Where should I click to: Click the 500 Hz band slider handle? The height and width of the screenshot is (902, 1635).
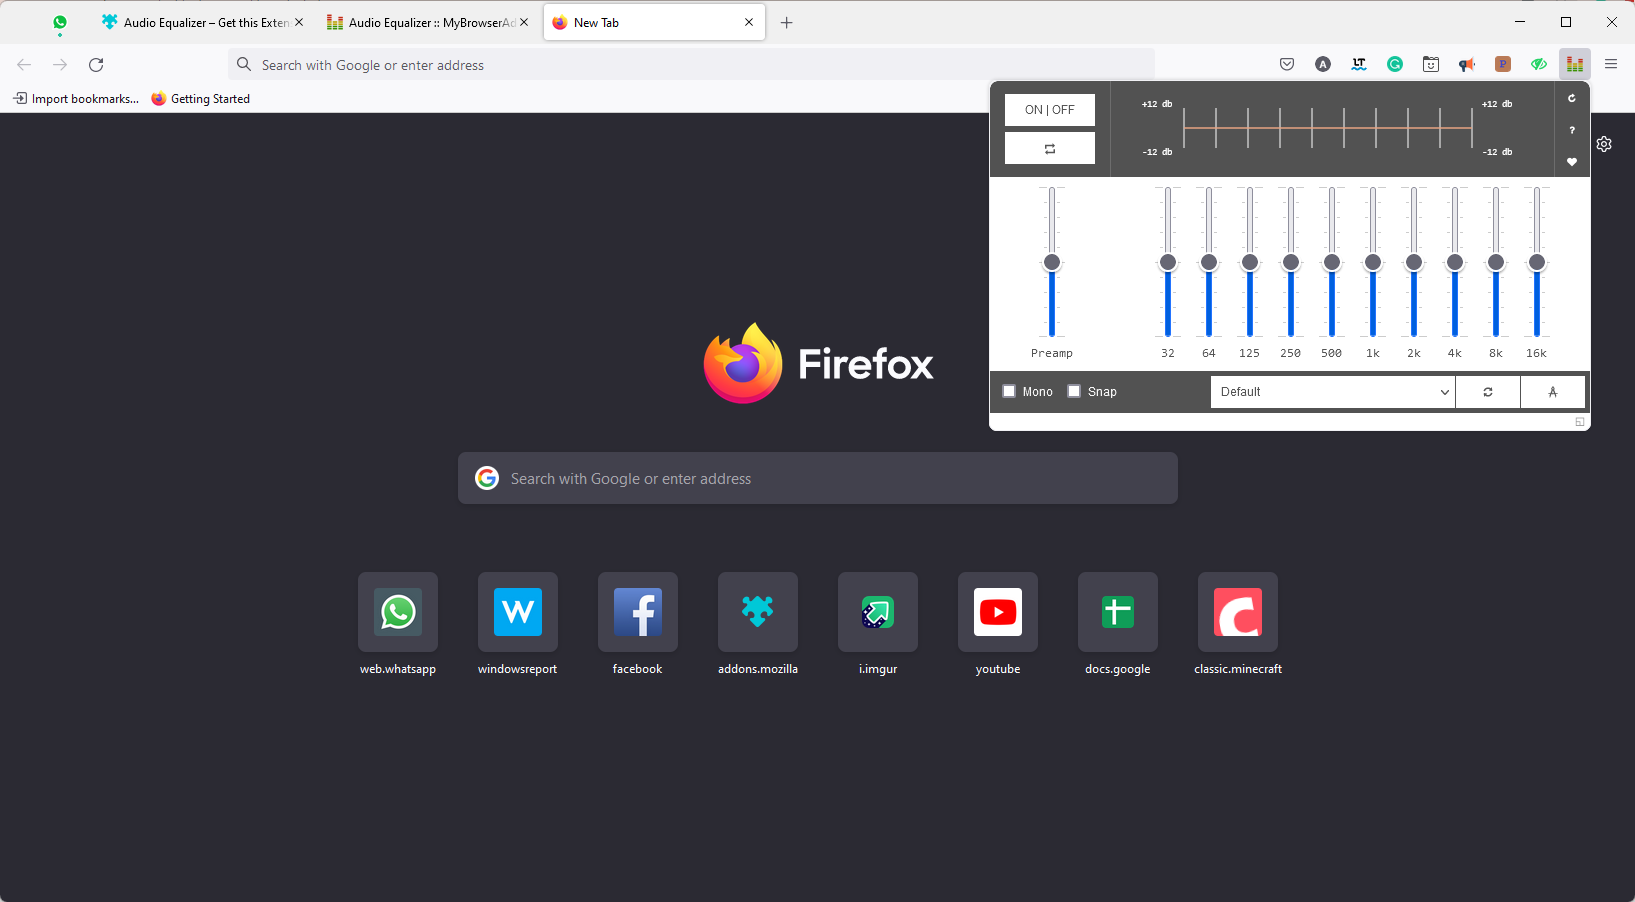coord(1332,262)
